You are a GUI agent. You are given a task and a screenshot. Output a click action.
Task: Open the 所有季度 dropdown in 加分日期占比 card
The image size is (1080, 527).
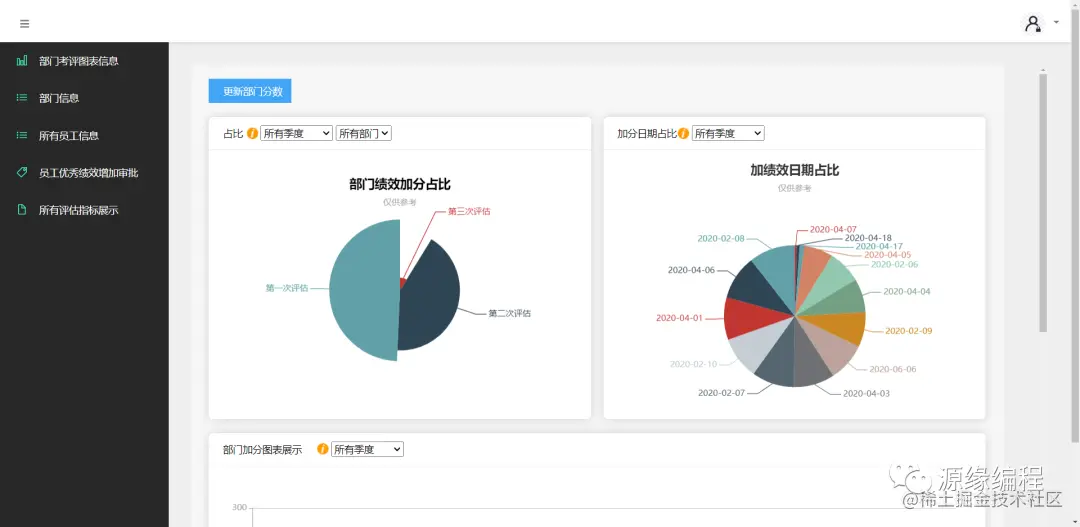[728, 134]
